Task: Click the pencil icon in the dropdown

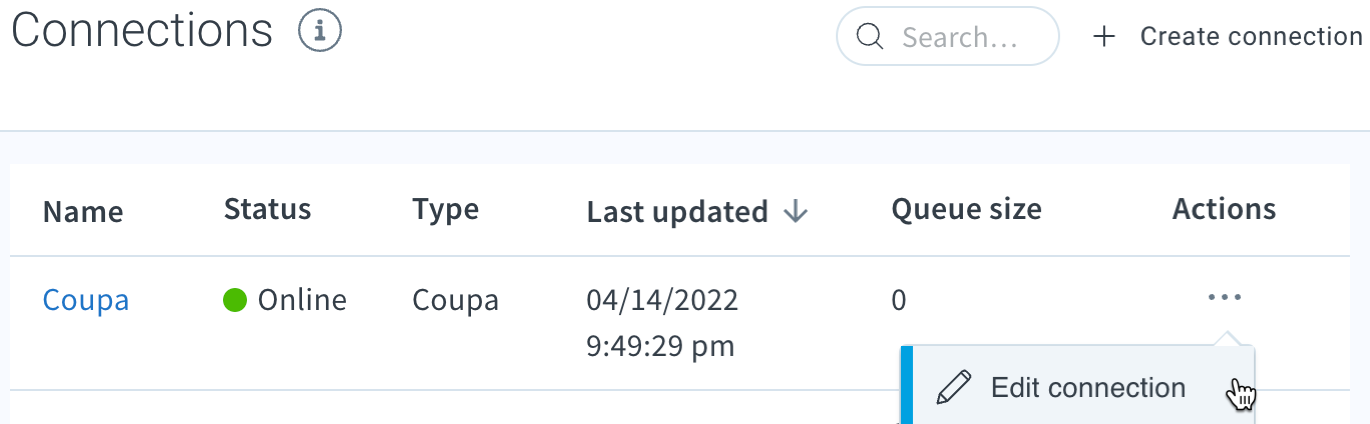Action: [954, 388]
